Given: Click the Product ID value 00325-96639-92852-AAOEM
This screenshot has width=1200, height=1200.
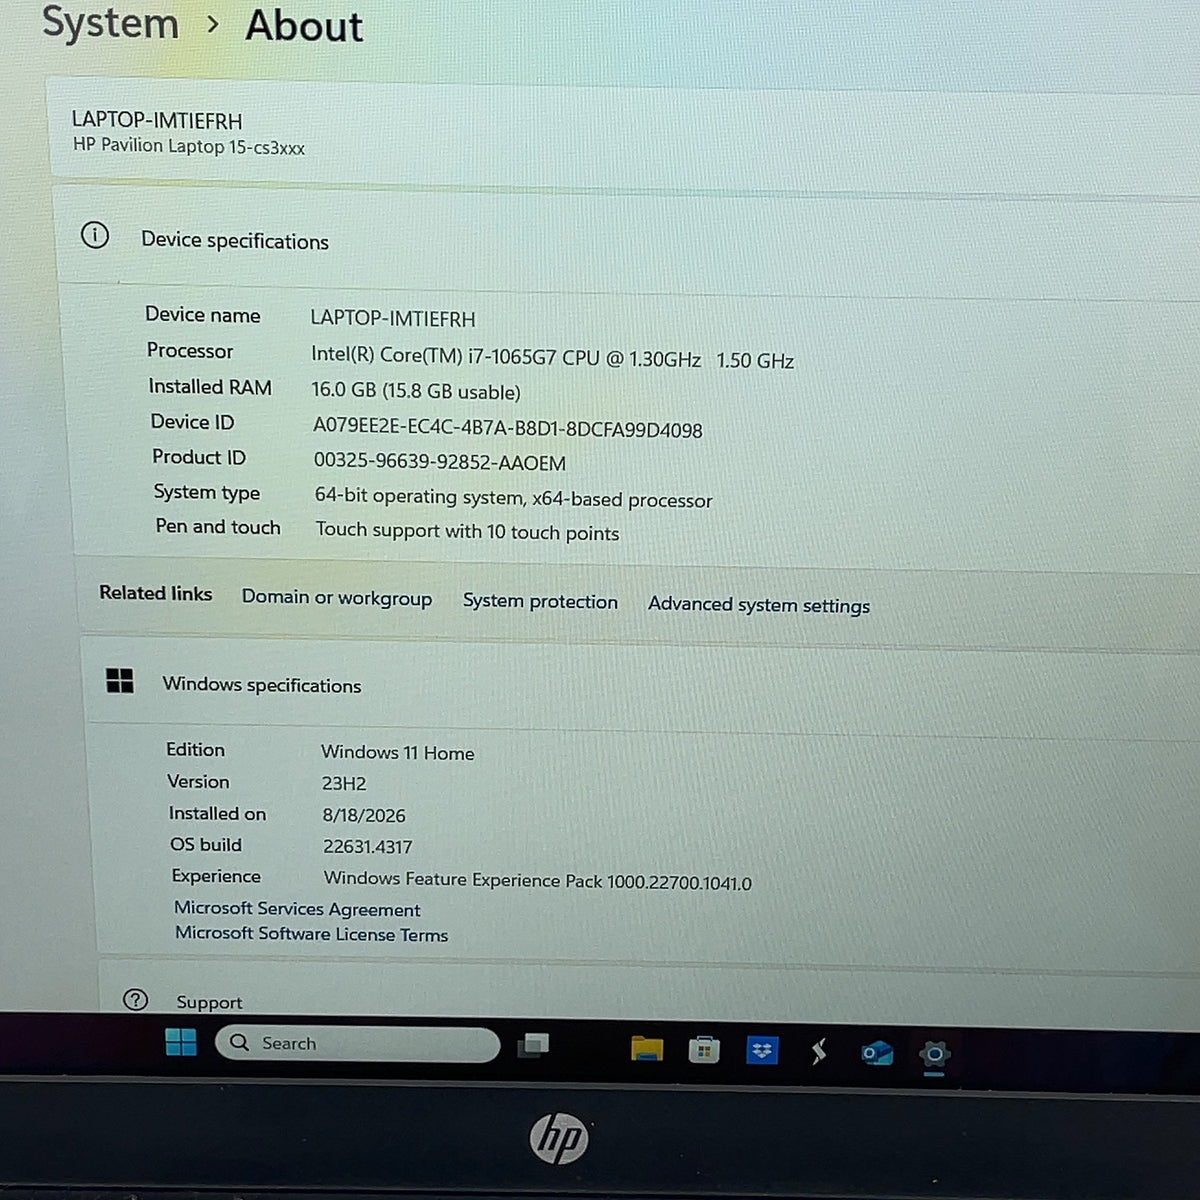Looking at the screenshot, I should pos(440,462).
